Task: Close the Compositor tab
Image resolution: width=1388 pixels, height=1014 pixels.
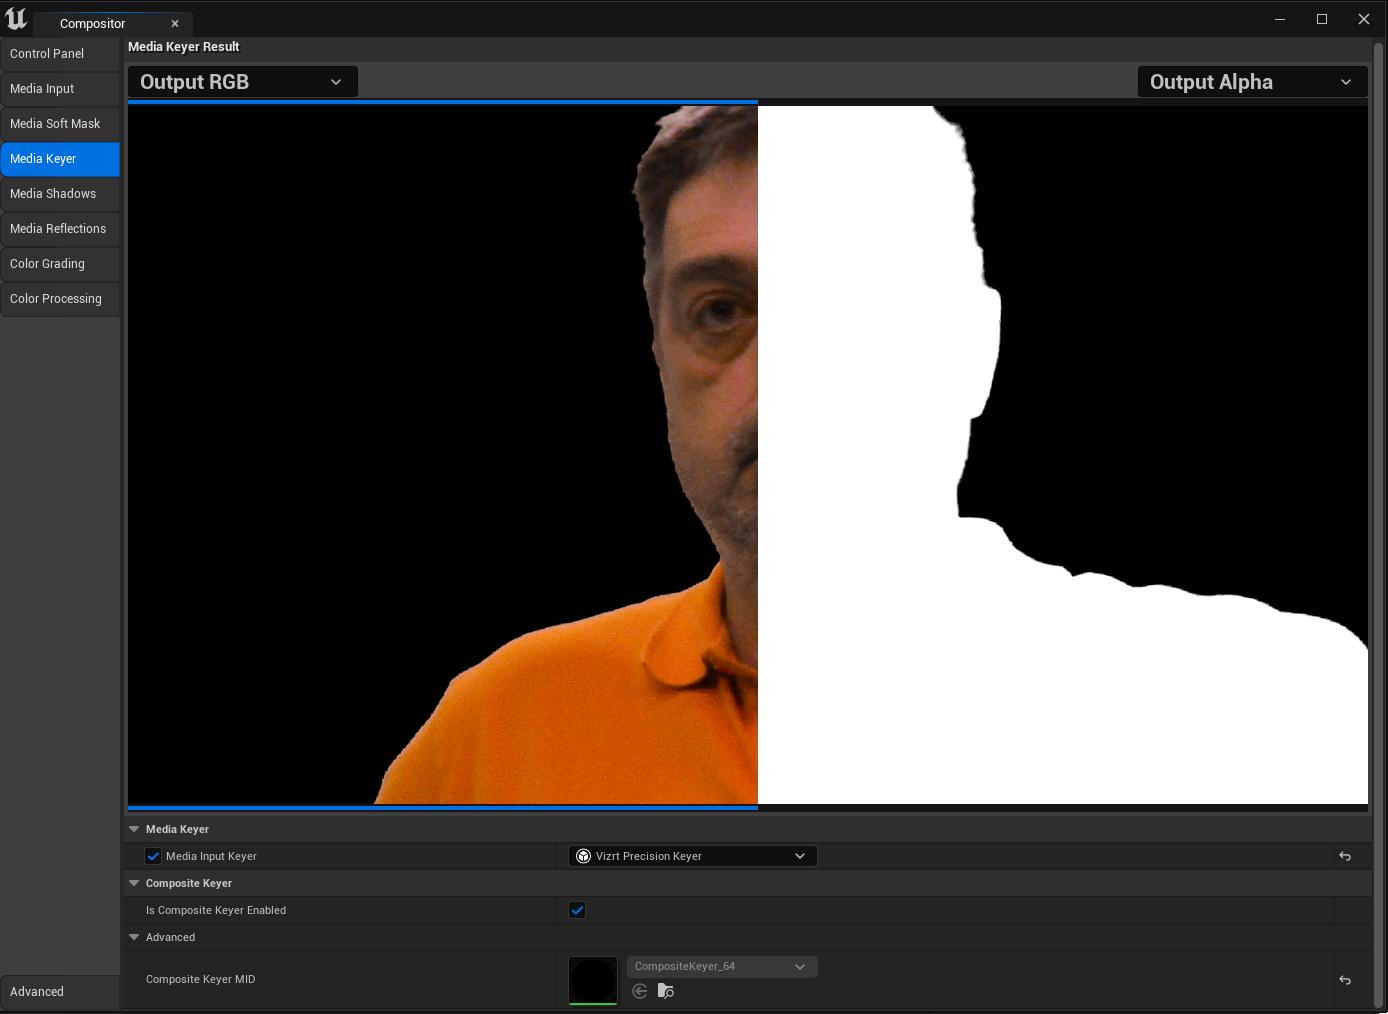Action: coord(175,23)
